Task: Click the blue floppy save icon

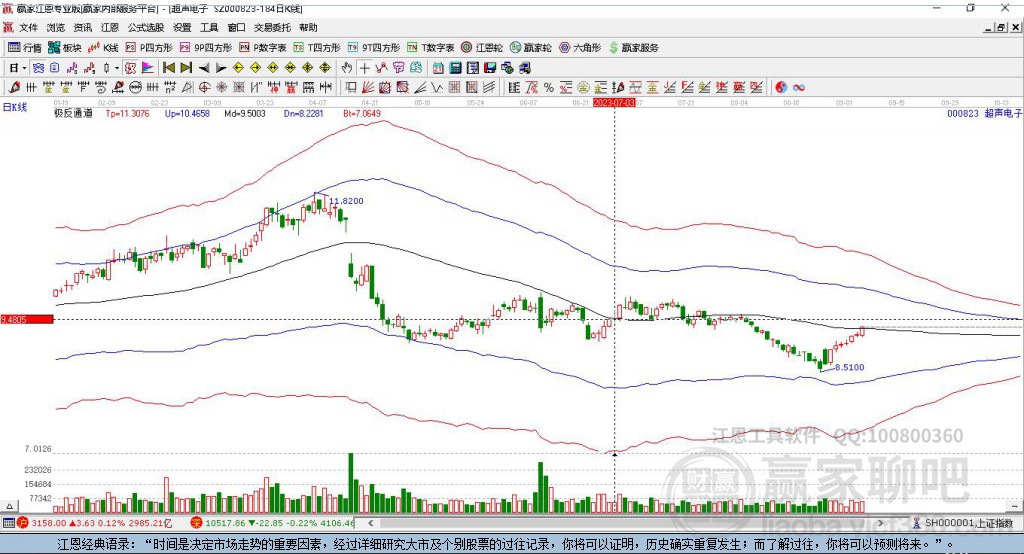Action: (x=490, y=68)
